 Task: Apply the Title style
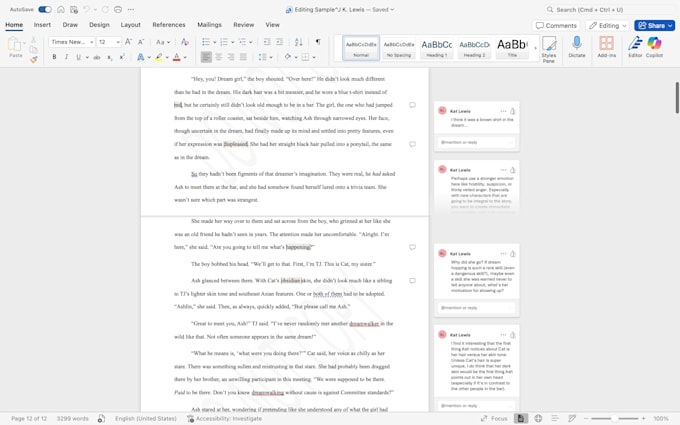[512, 48]
